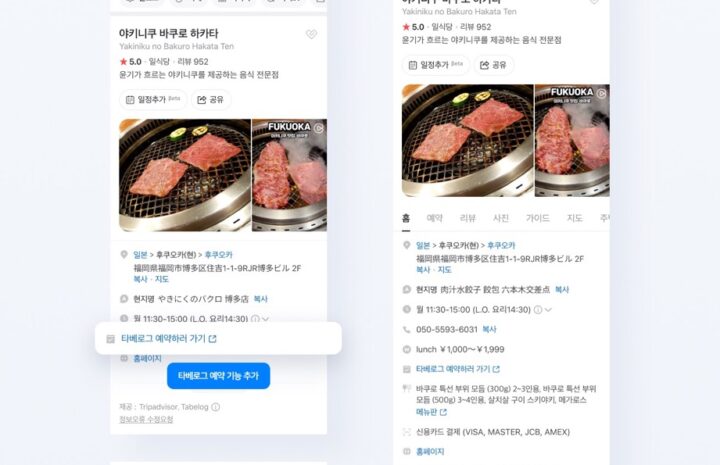Click the external link icon after left 타베로그 예약하러 가기
The image size is (720, 465).
click(x=212, y=339)
